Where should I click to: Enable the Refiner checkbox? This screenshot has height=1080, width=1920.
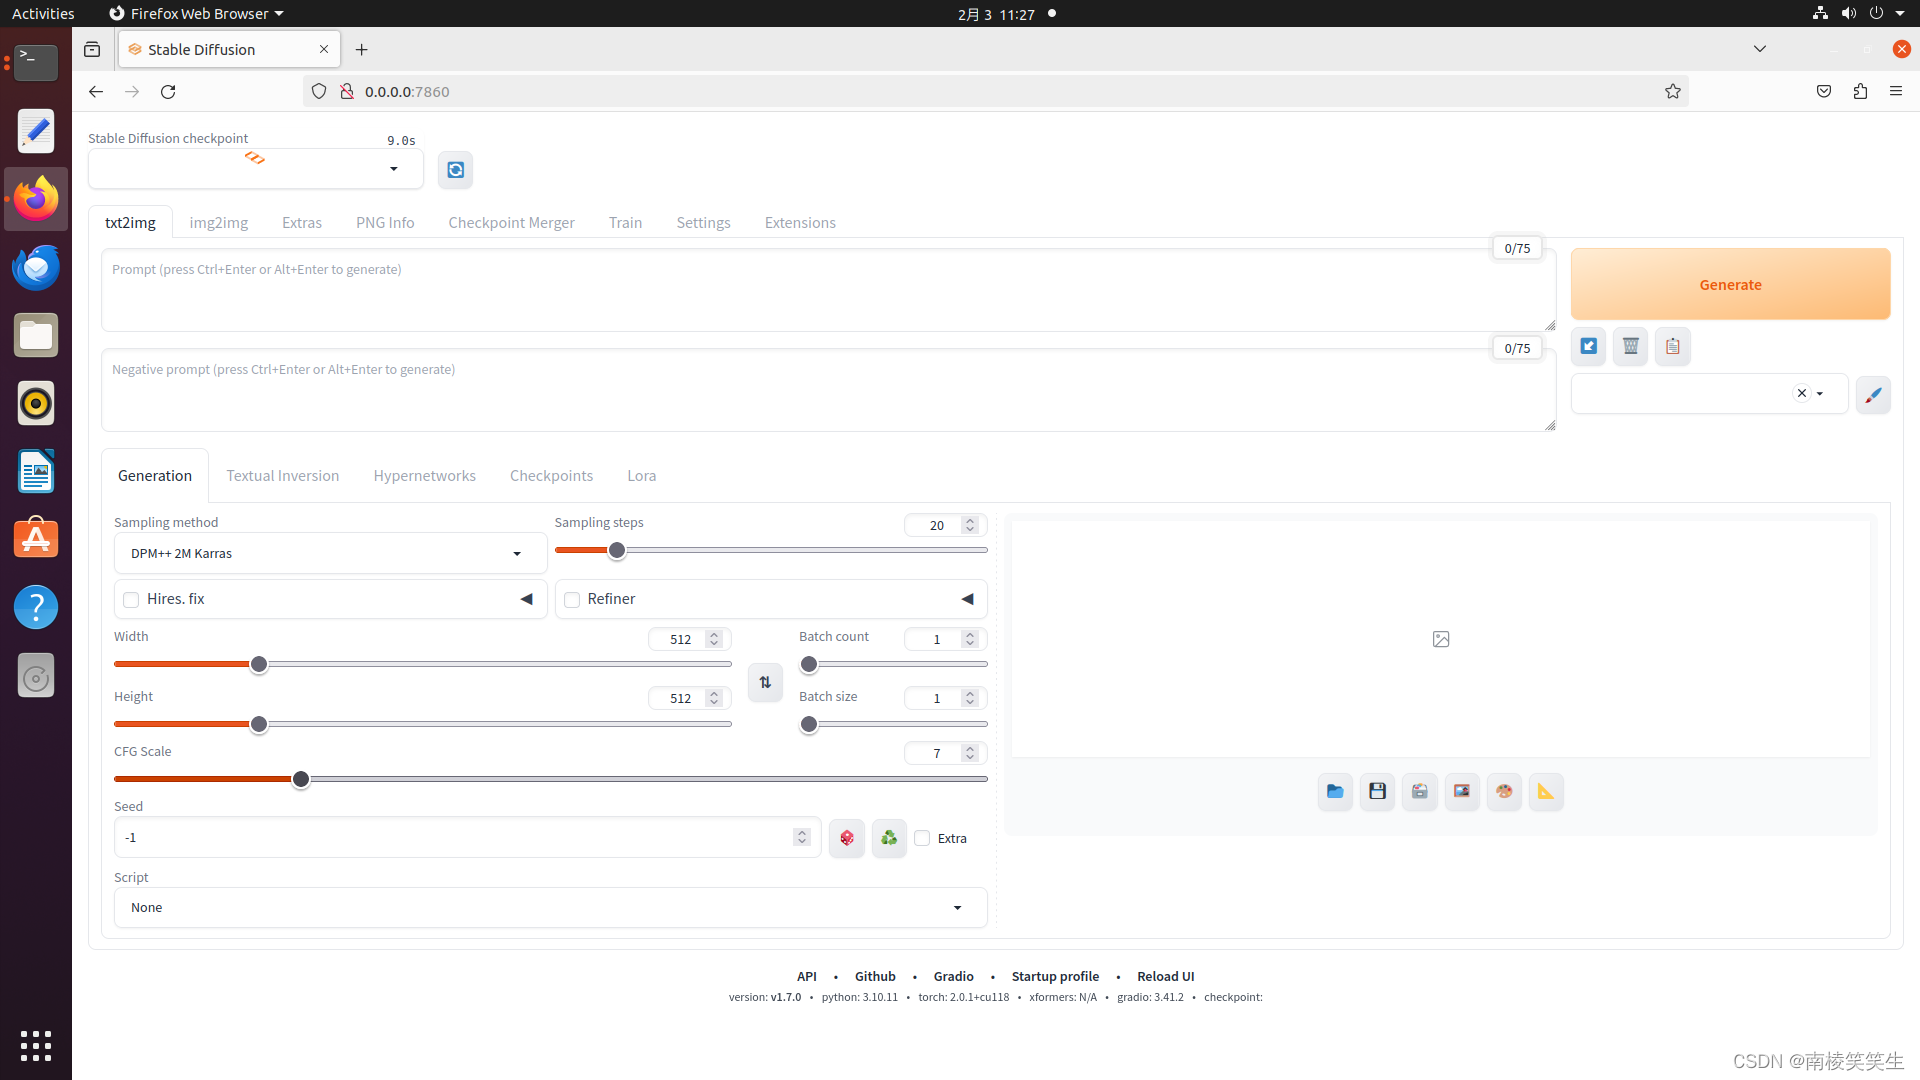[x=572, y=600]
